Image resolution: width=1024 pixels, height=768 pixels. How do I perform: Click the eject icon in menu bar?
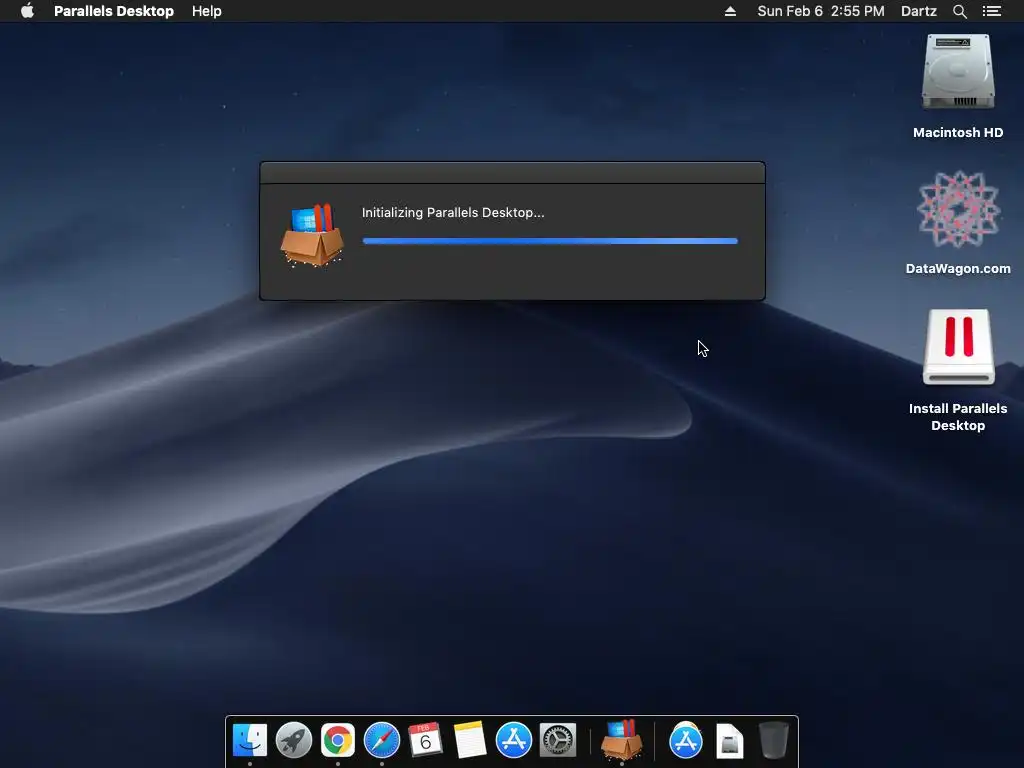730,11
